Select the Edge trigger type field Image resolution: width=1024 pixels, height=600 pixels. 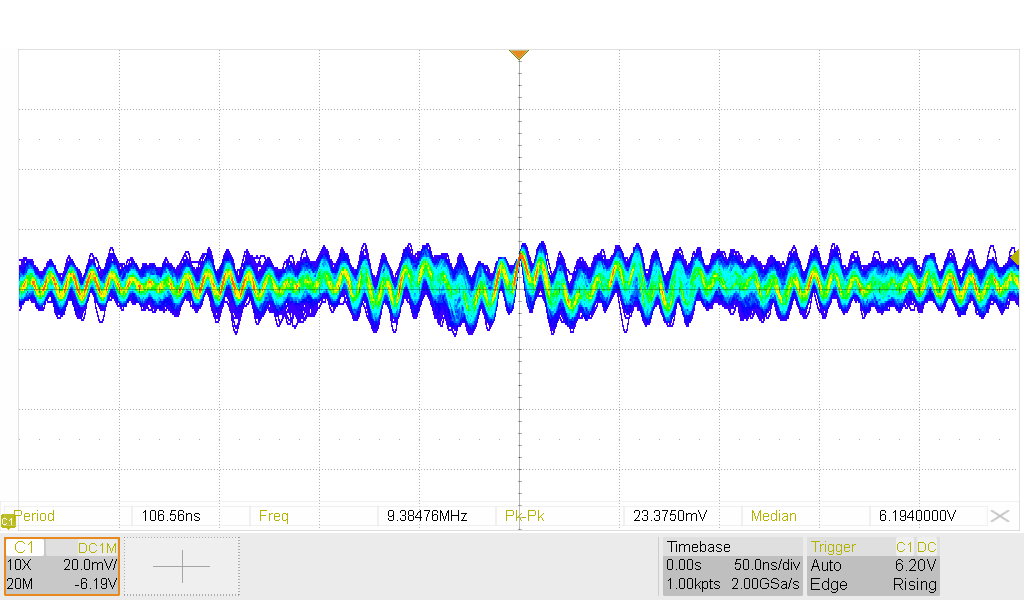tap(828, 584)
